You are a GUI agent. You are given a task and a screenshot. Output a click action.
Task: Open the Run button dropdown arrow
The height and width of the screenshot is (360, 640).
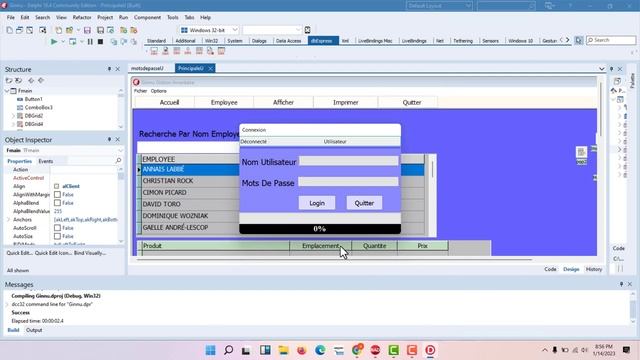coord(63,42)
